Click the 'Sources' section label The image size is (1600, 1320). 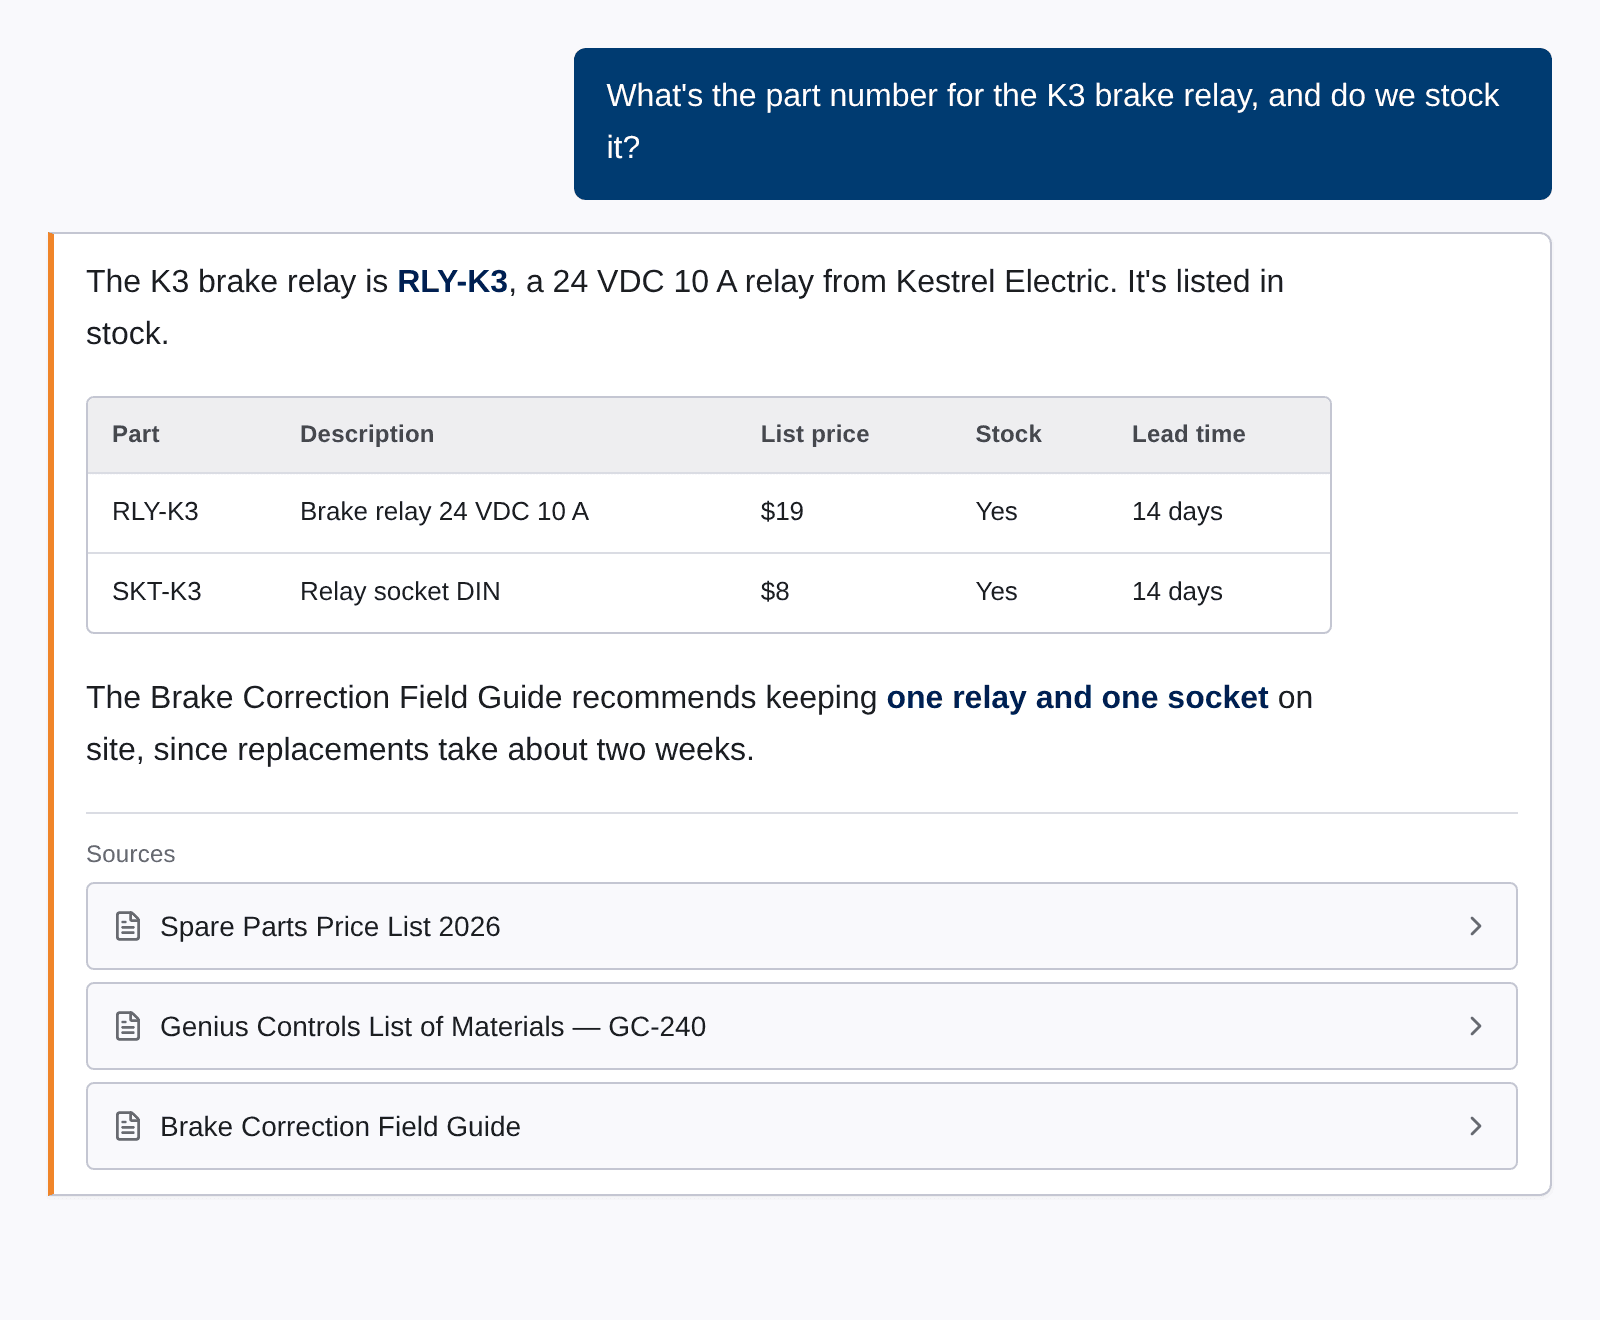(131, 854)
